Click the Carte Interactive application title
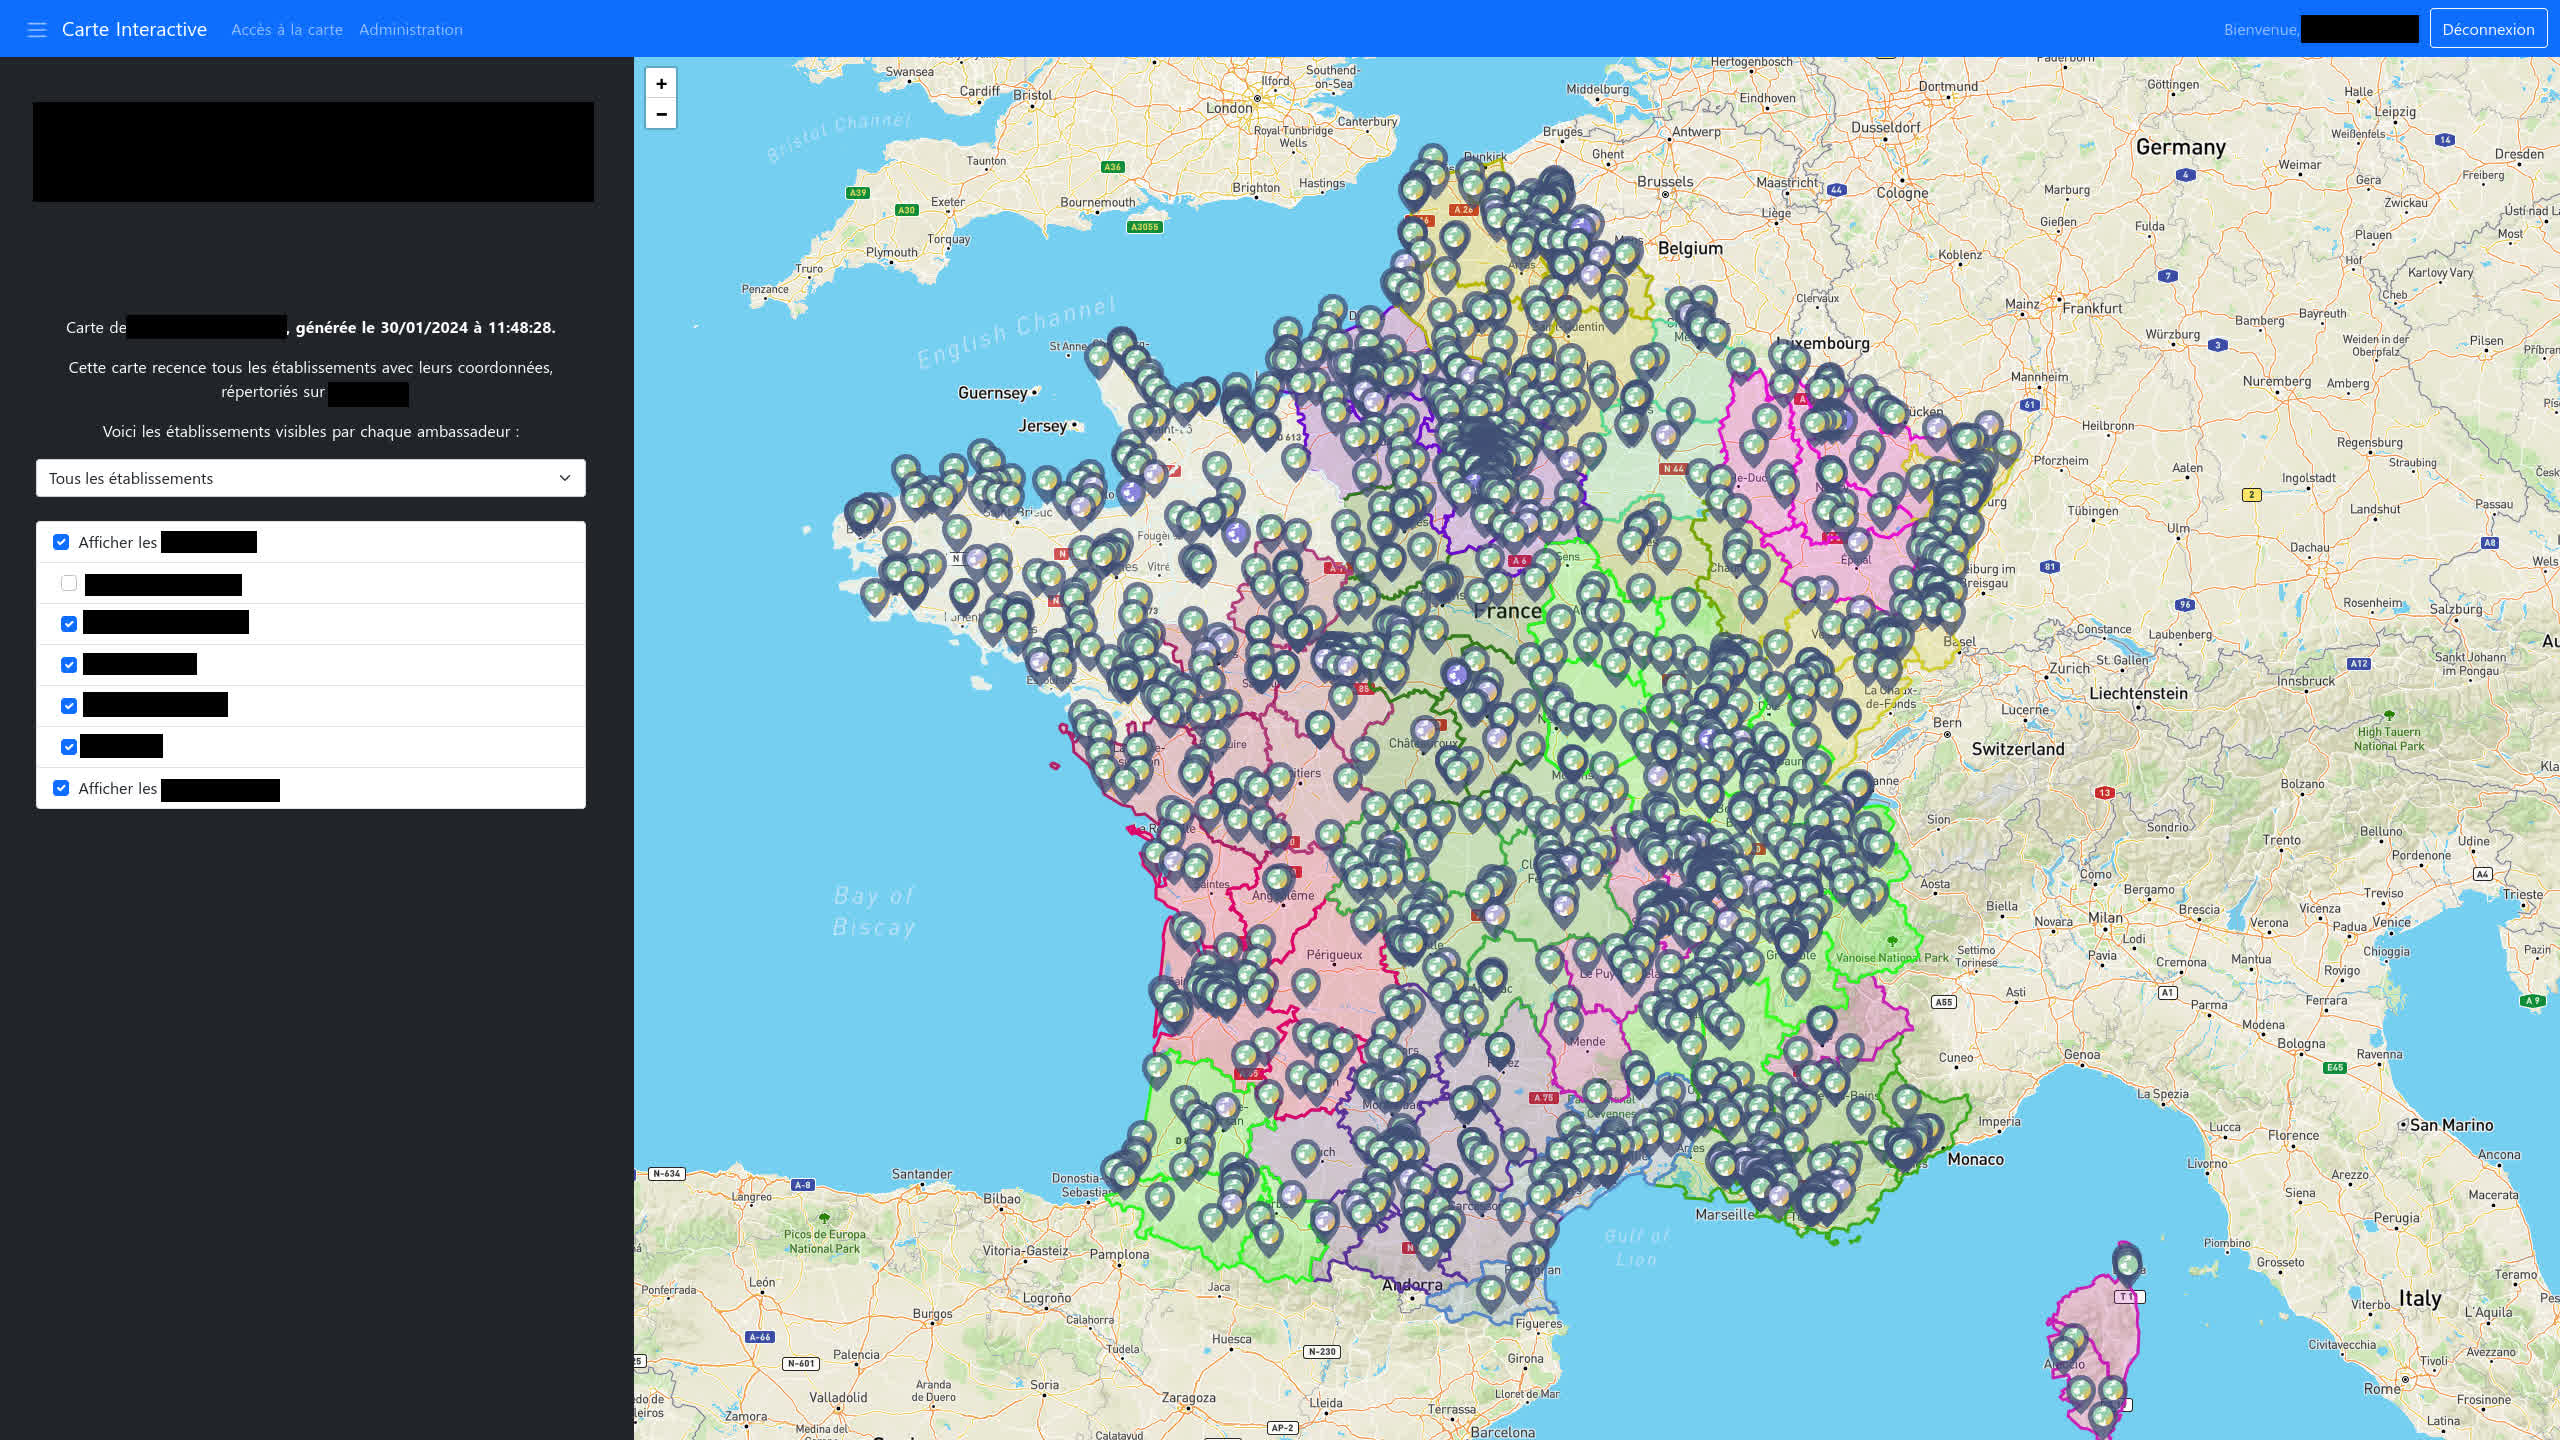 [x=135, y=28]
